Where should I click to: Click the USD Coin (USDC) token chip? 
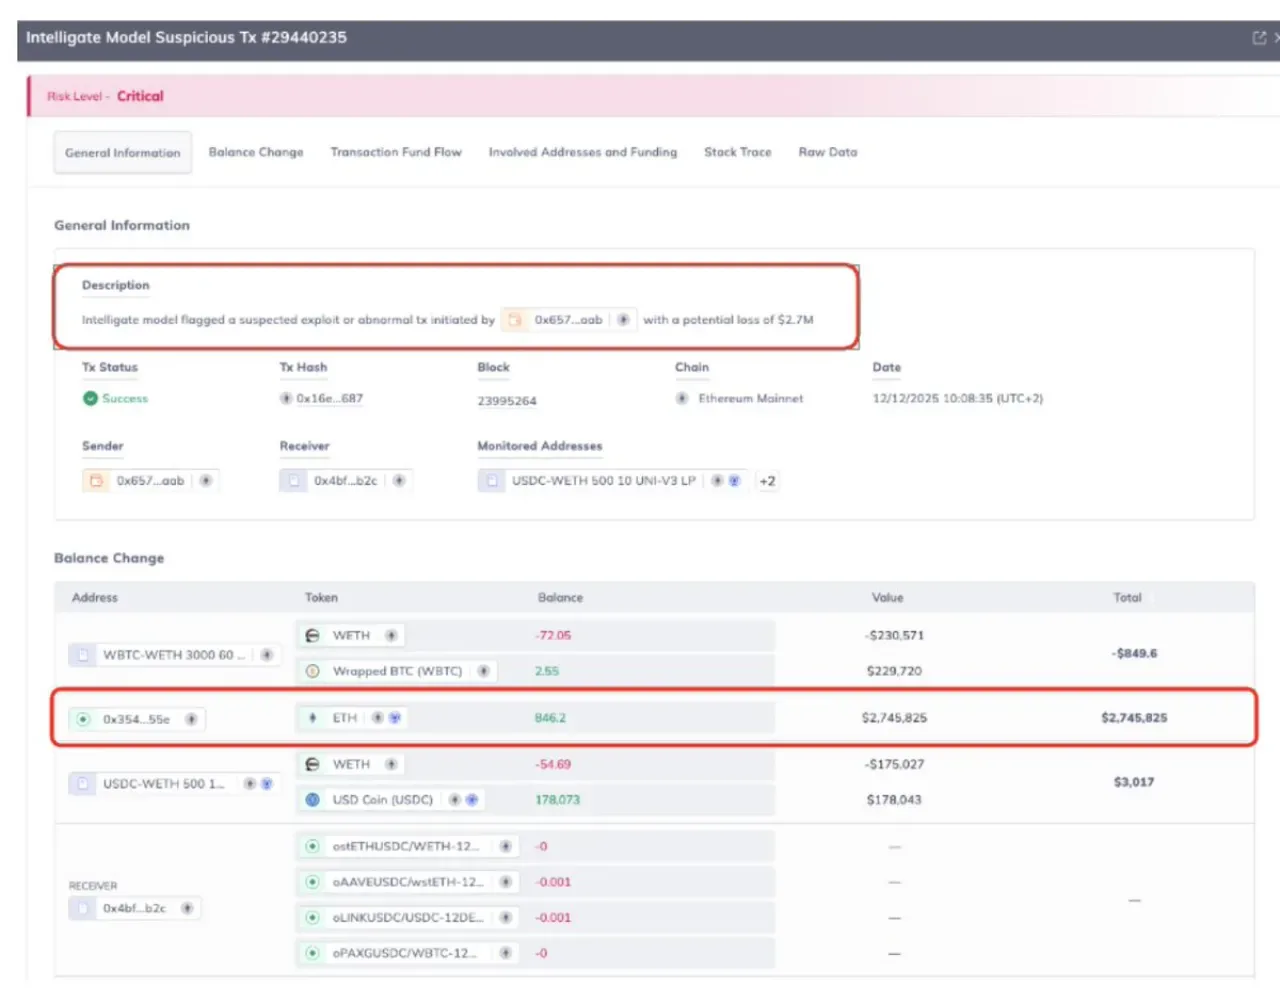coord(391,800)
